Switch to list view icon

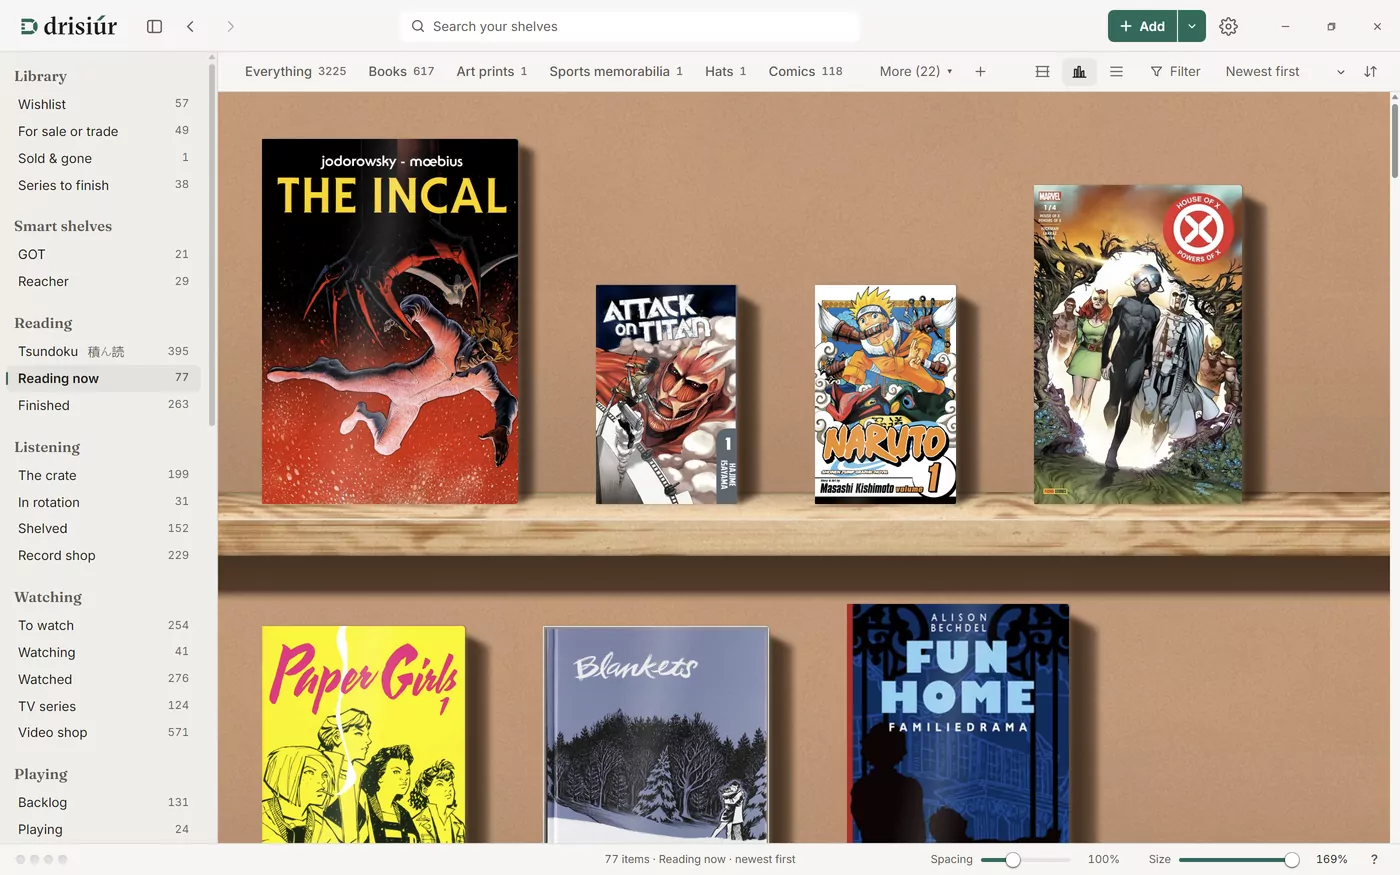point(1116,71)
